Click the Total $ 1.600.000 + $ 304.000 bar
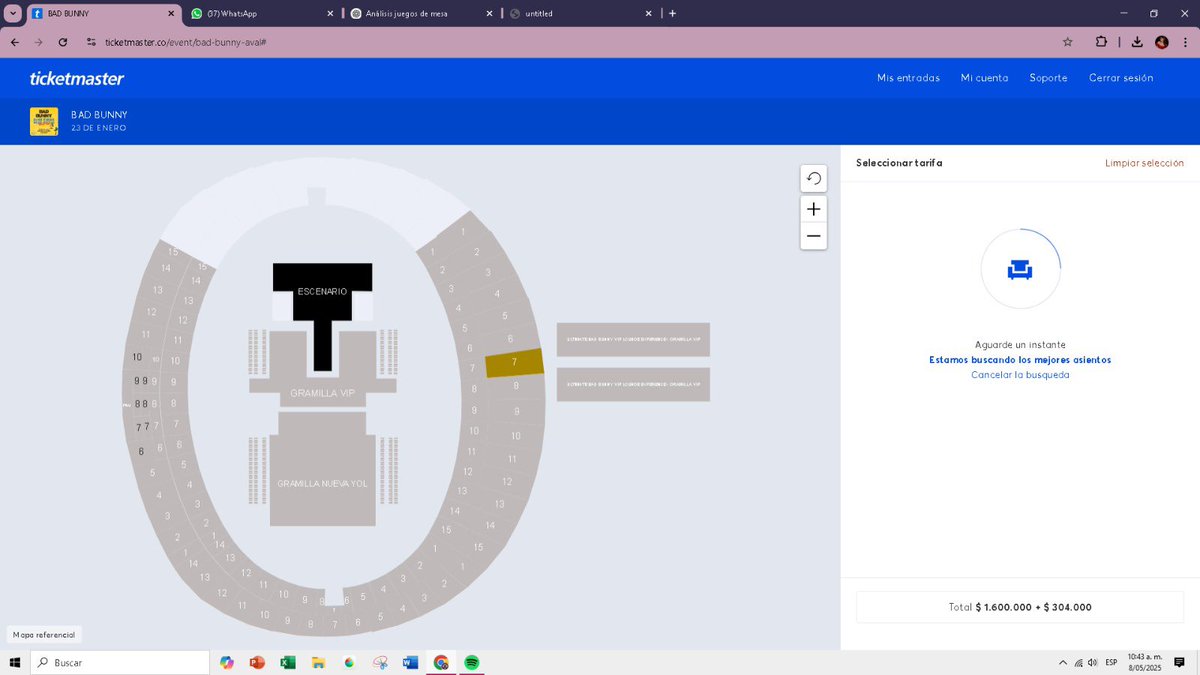The image size is (1200, 675). click(1020, 607)
